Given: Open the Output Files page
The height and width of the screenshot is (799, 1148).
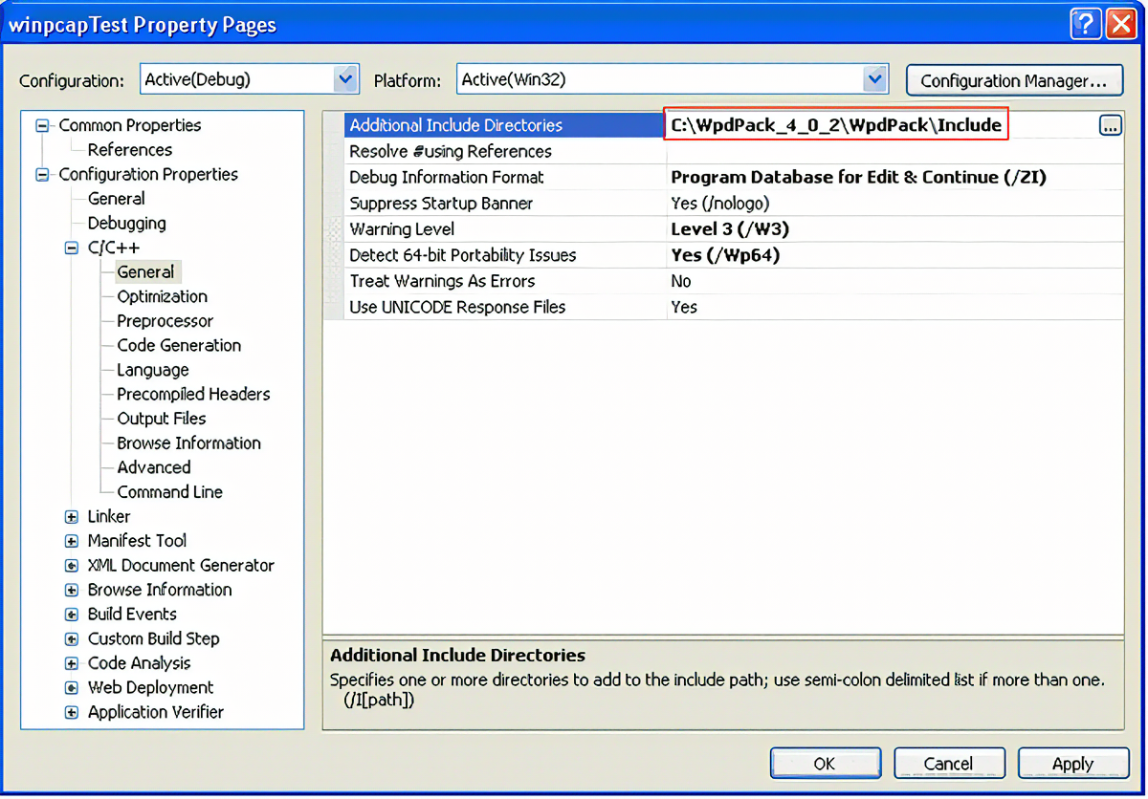Looking at the screenshot, I should pos(161,418).
